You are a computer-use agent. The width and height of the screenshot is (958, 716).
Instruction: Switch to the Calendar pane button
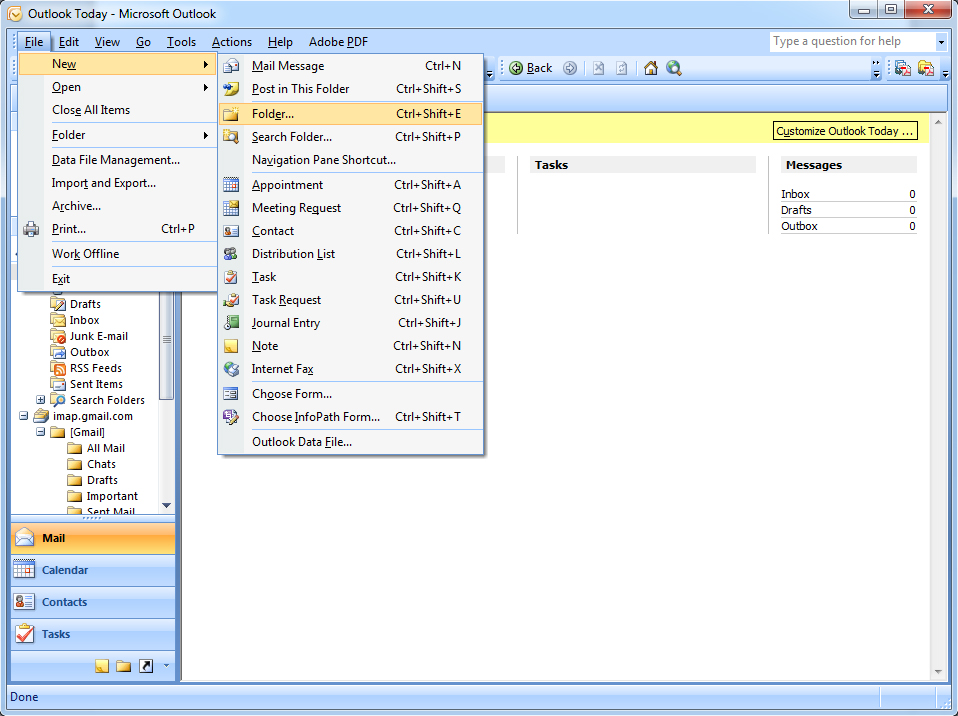(x=93, y=570)
